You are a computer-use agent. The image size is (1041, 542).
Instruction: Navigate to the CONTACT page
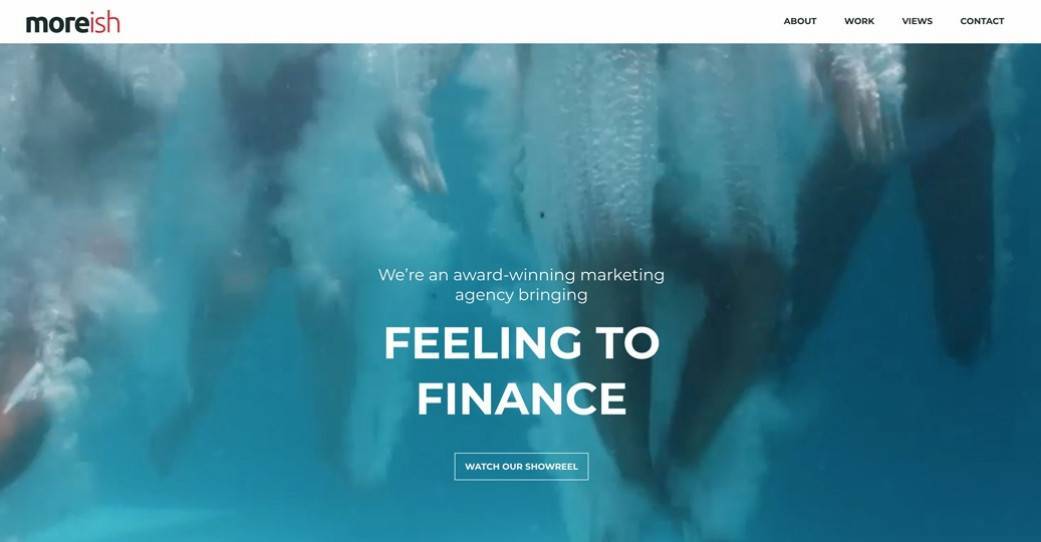[982, 21]
